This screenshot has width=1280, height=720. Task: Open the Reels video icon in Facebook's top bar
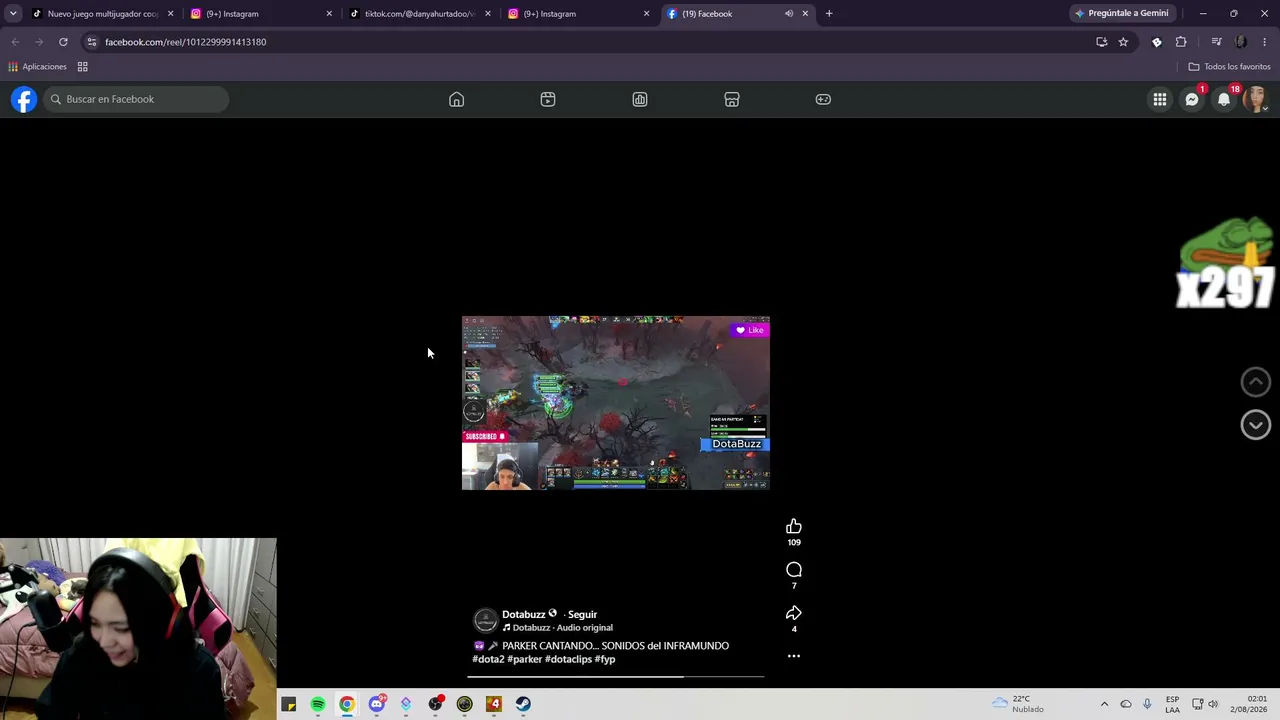(x=548, y=99)
